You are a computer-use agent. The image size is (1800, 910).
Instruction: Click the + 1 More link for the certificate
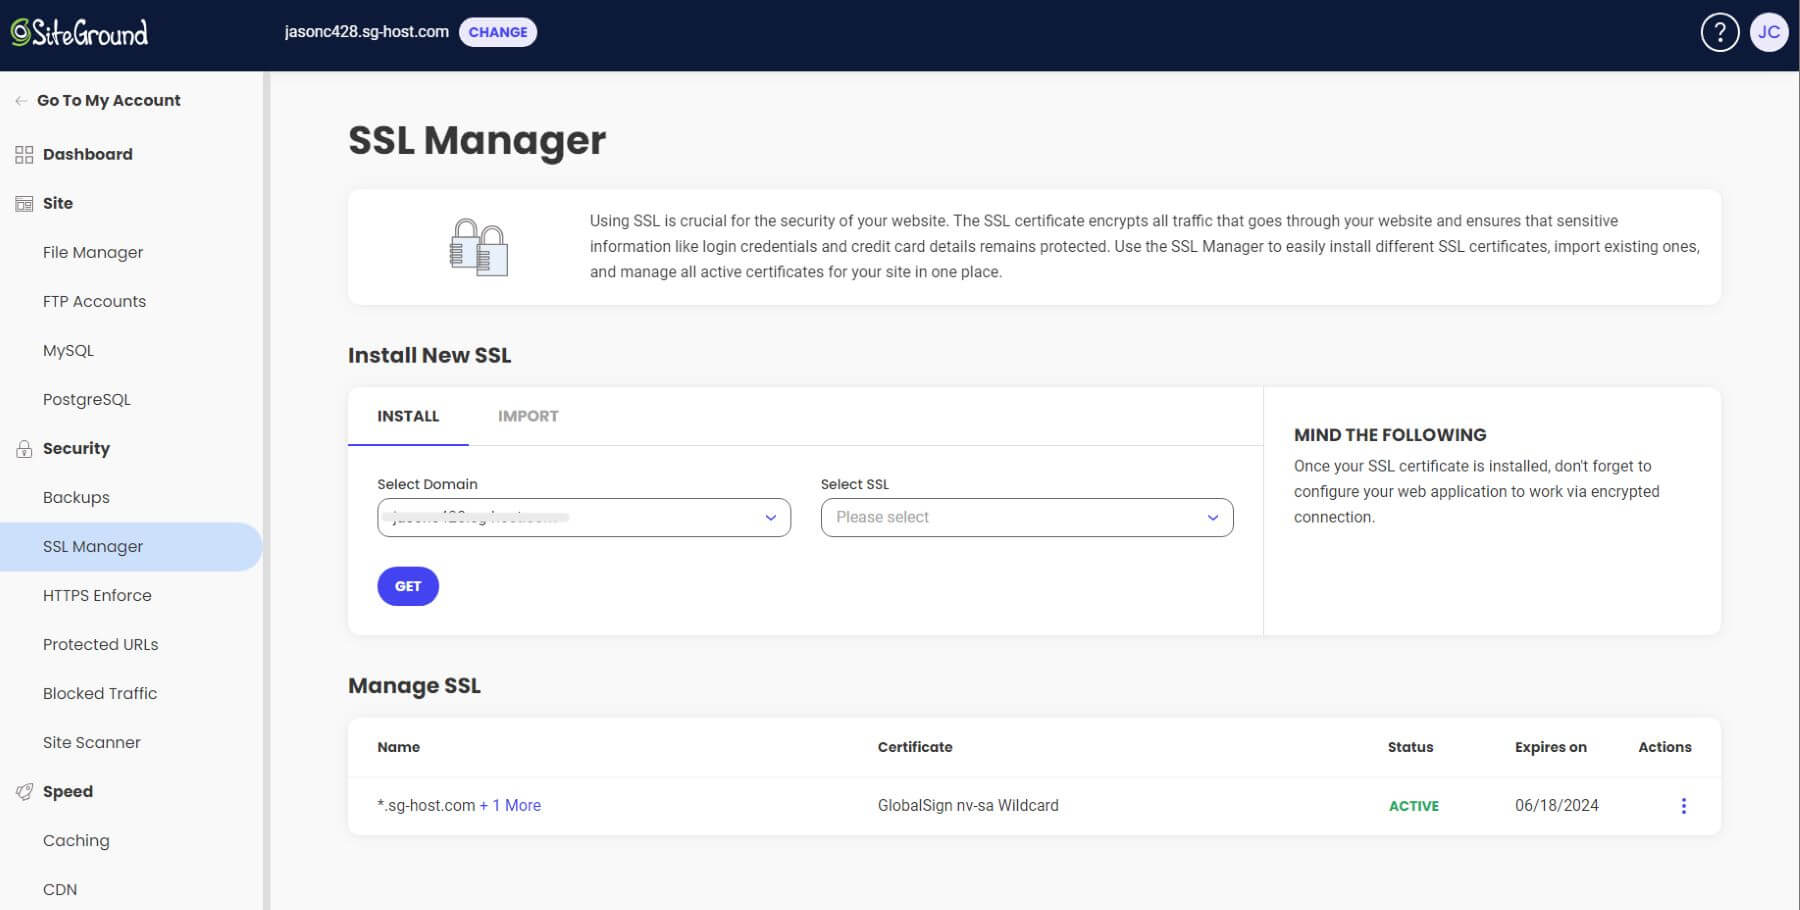[509, 805]
